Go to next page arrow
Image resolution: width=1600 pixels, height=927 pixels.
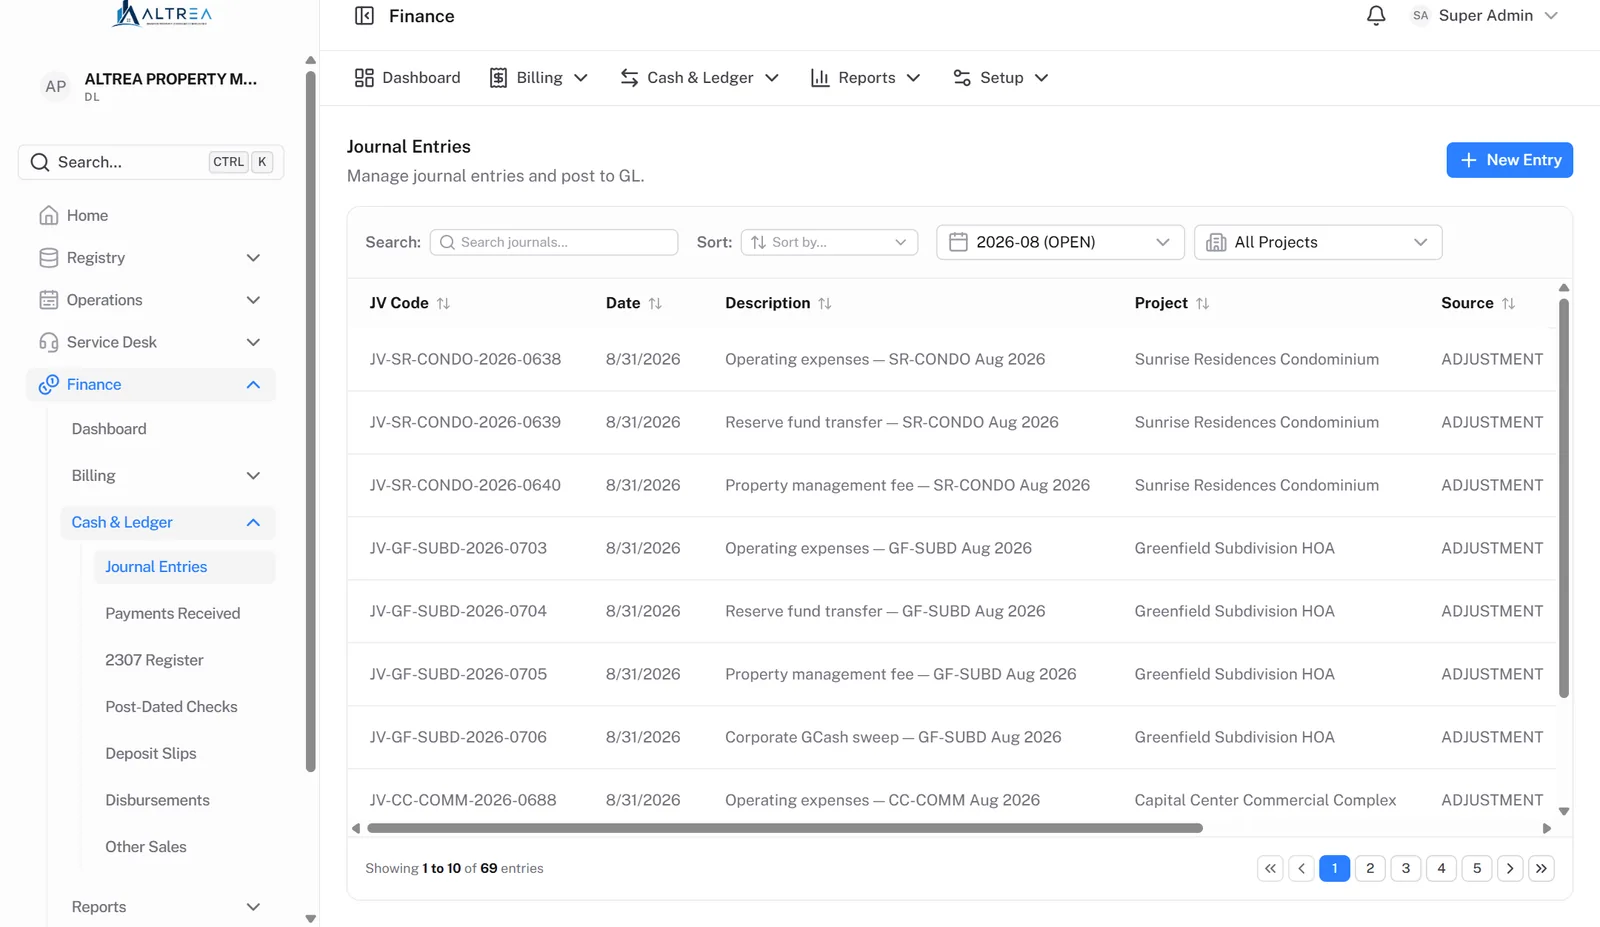pos(1510,868)
